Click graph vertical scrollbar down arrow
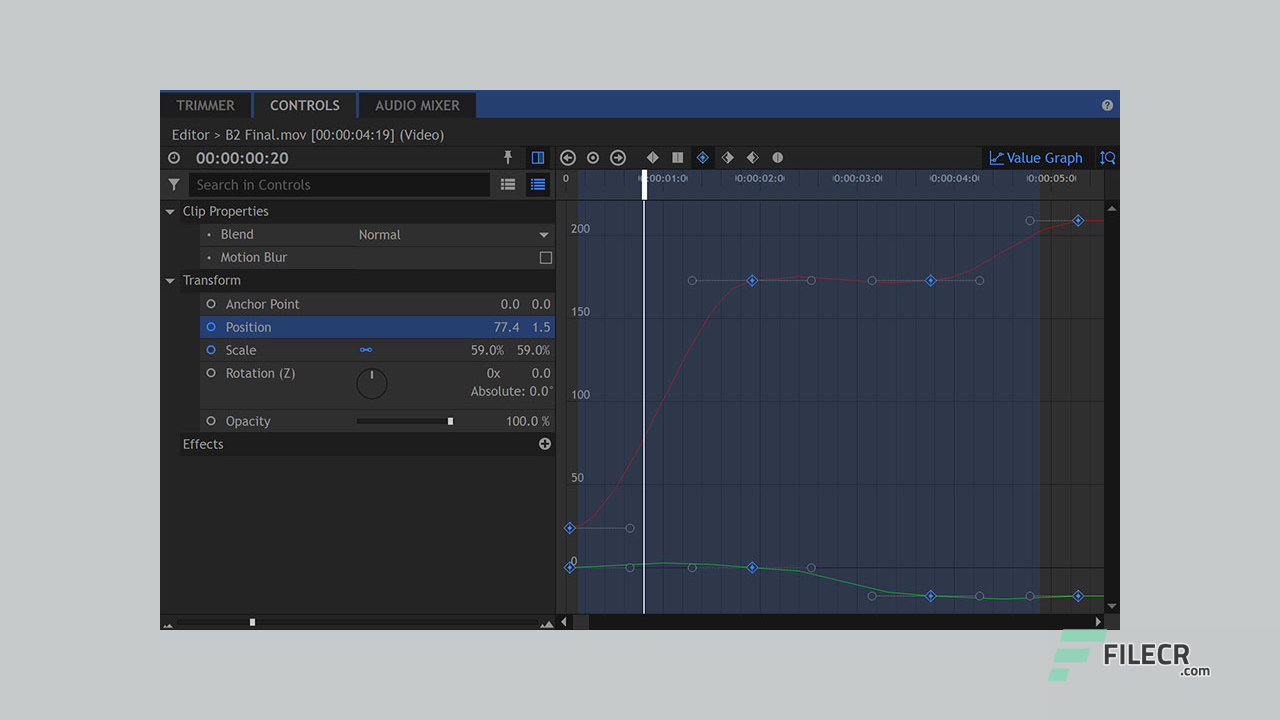The width and height of the screenshot is (1280, 720). pyautogui.click(x=1112, y=606)
